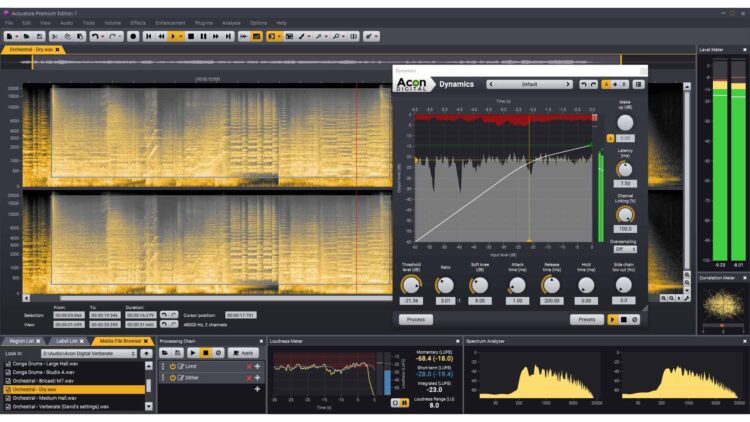Undo the parameter change in the Dynamics plugin

click(583, 84)
